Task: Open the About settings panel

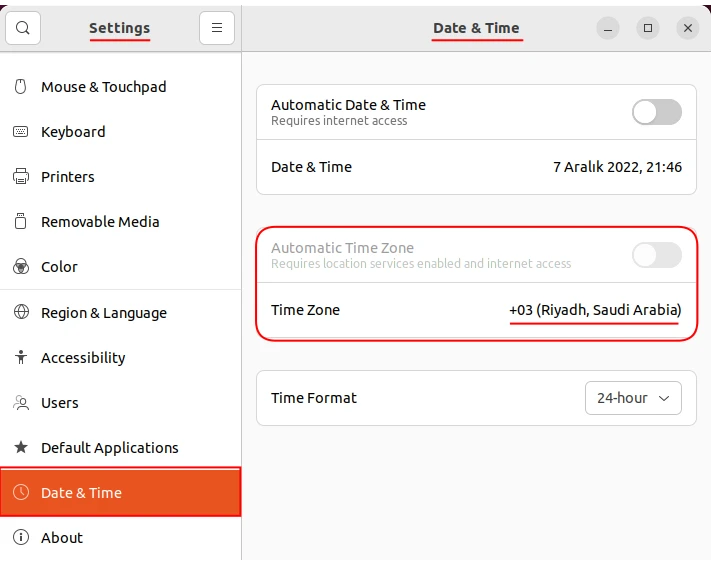Action: pos(62,538)
